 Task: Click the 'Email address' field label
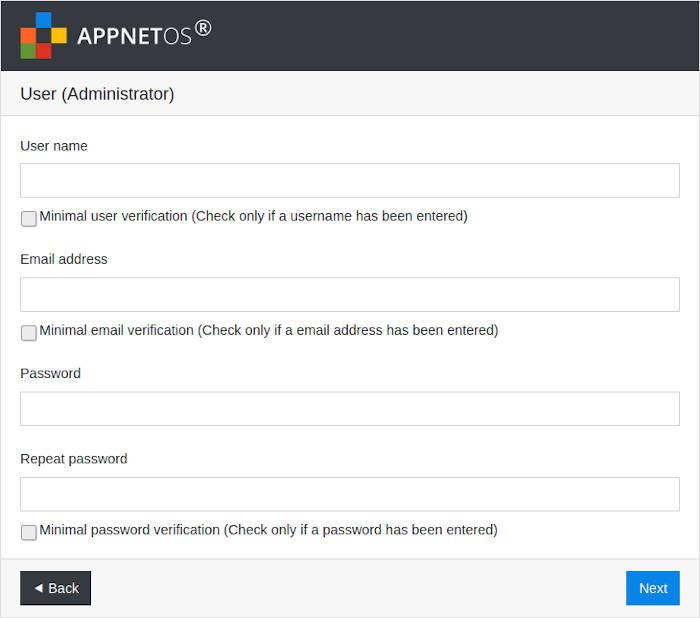[x=64, y=259]
